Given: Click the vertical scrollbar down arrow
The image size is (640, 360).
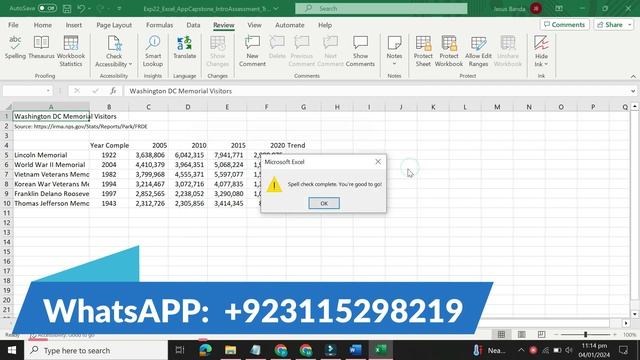Looking at the screenshot, I should point(634,314).
